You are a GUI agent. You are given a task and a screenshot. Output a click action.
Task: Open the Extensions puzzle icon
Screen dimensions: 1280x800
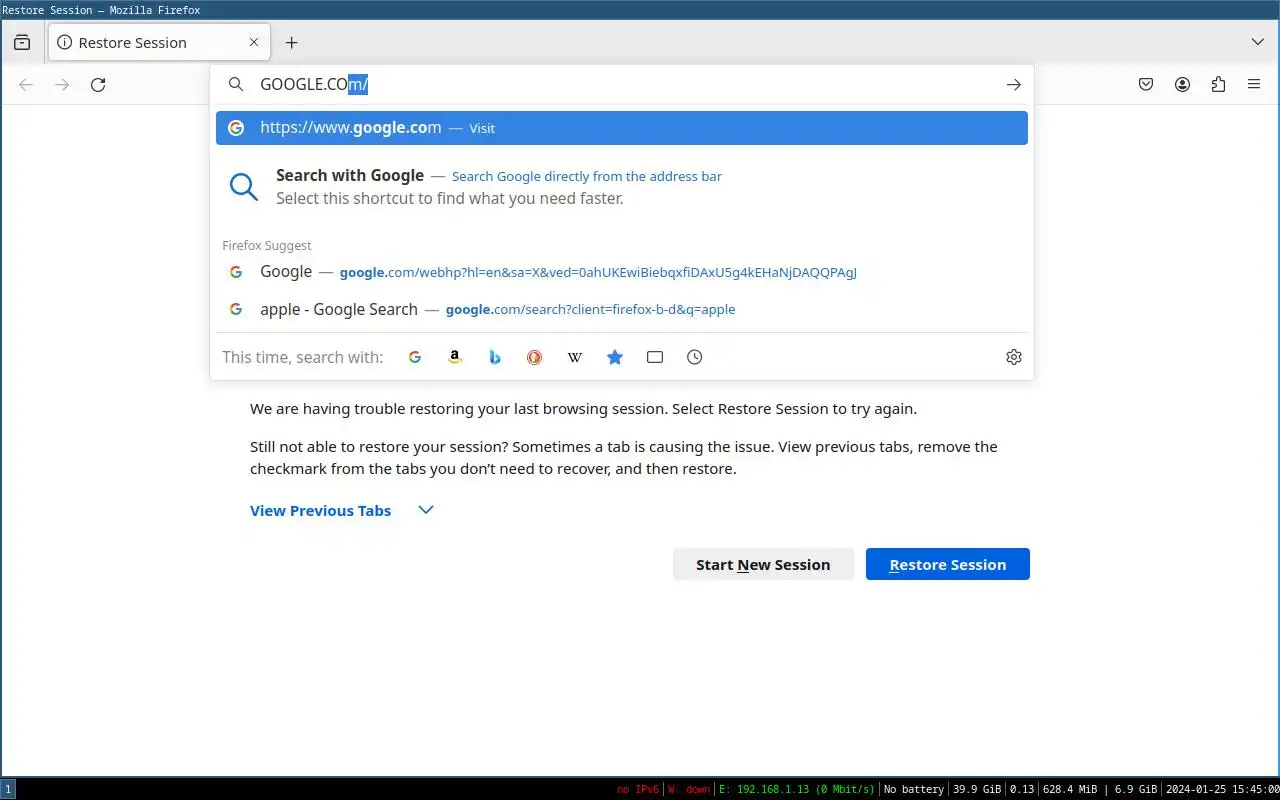click(x=1218, y=85)
